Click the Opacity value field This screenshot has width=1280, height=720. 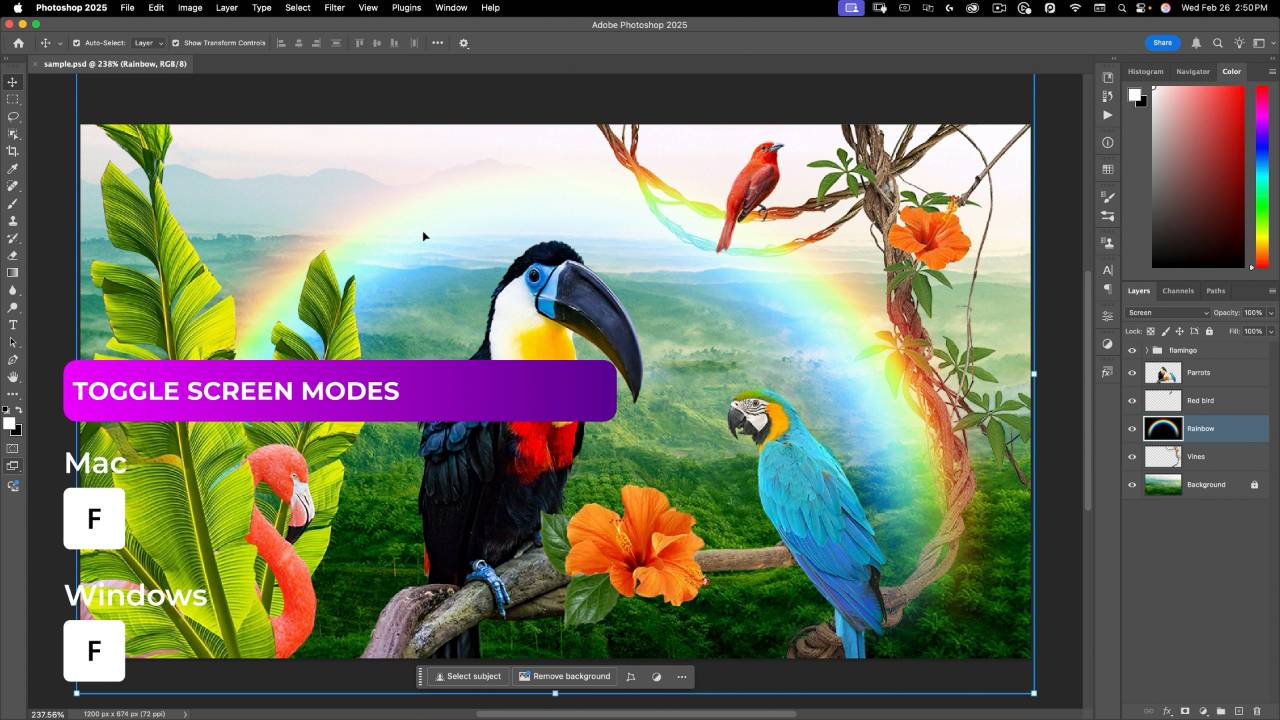click(x=1253, y=313)
